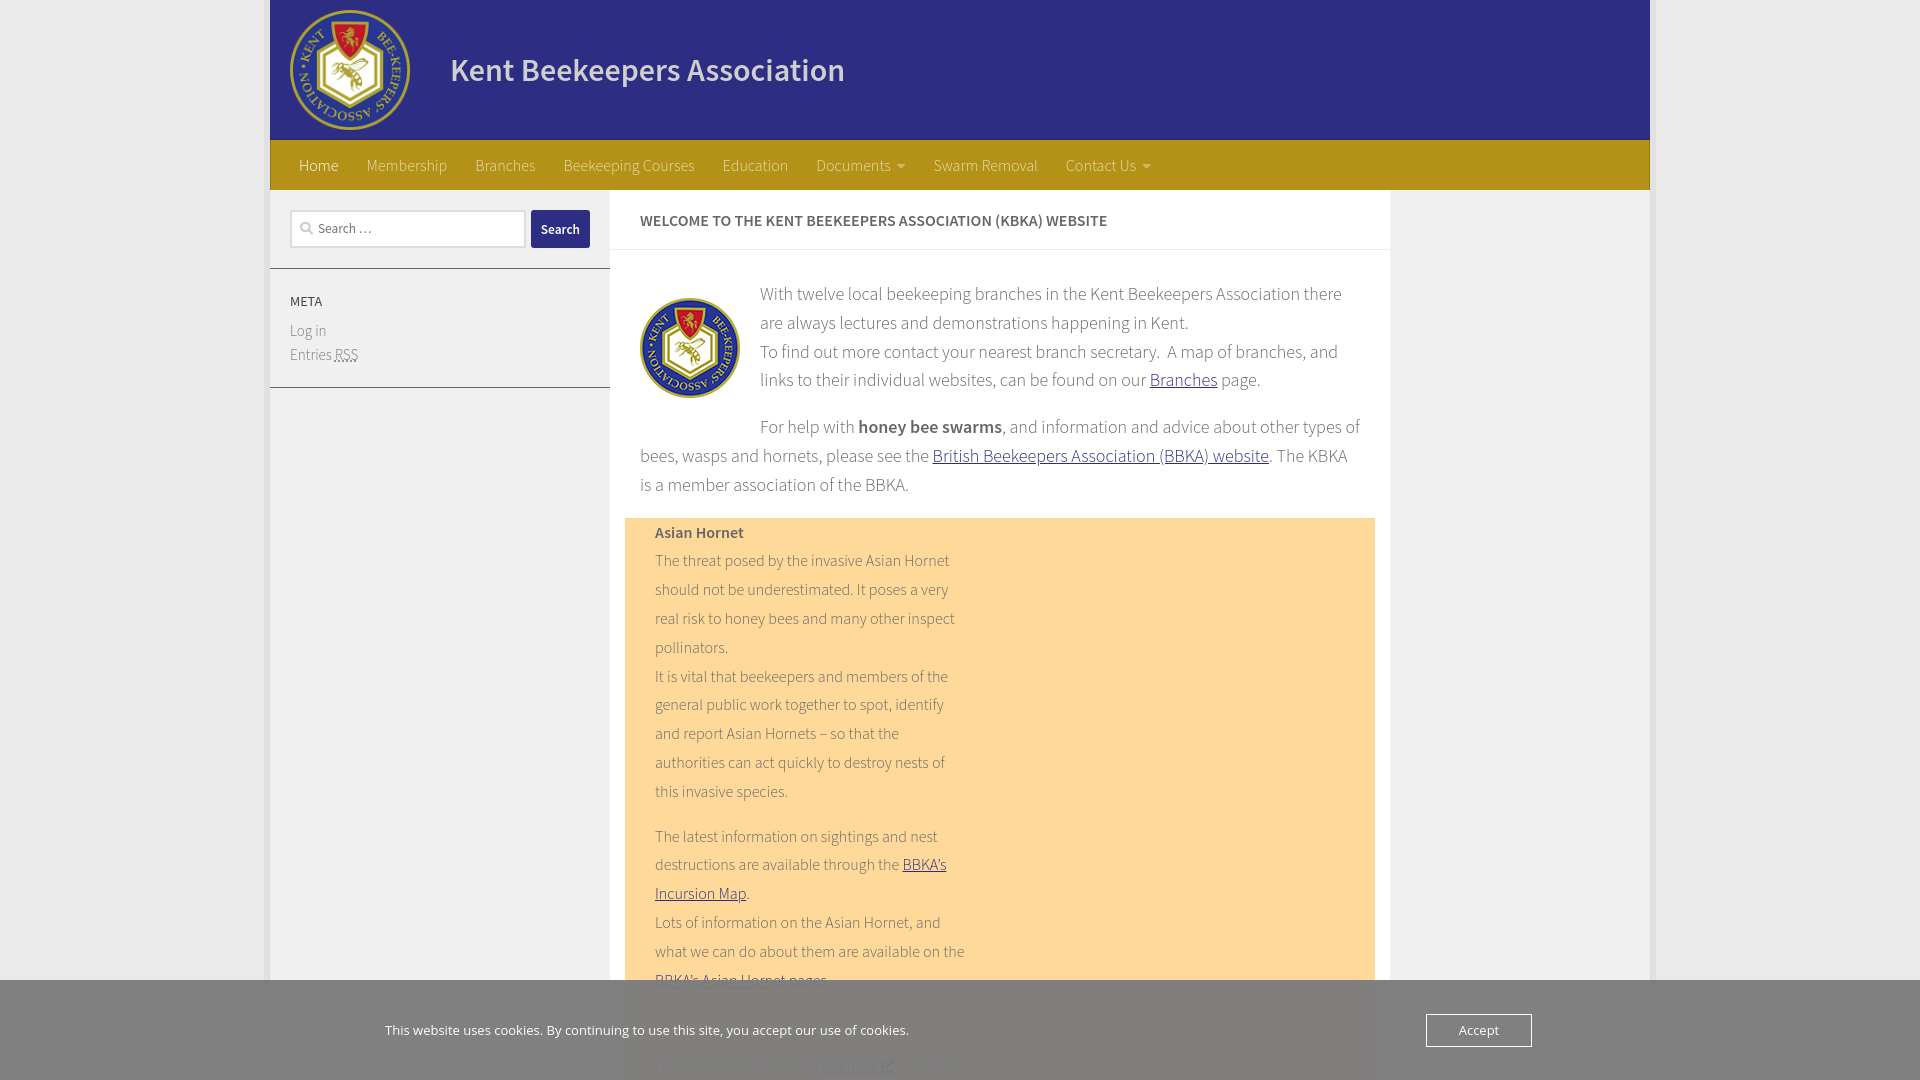Click the cookie notice message text
Image resolution: width=1920 pixels, height=1080 pixels.
(x=647, y=1030)
